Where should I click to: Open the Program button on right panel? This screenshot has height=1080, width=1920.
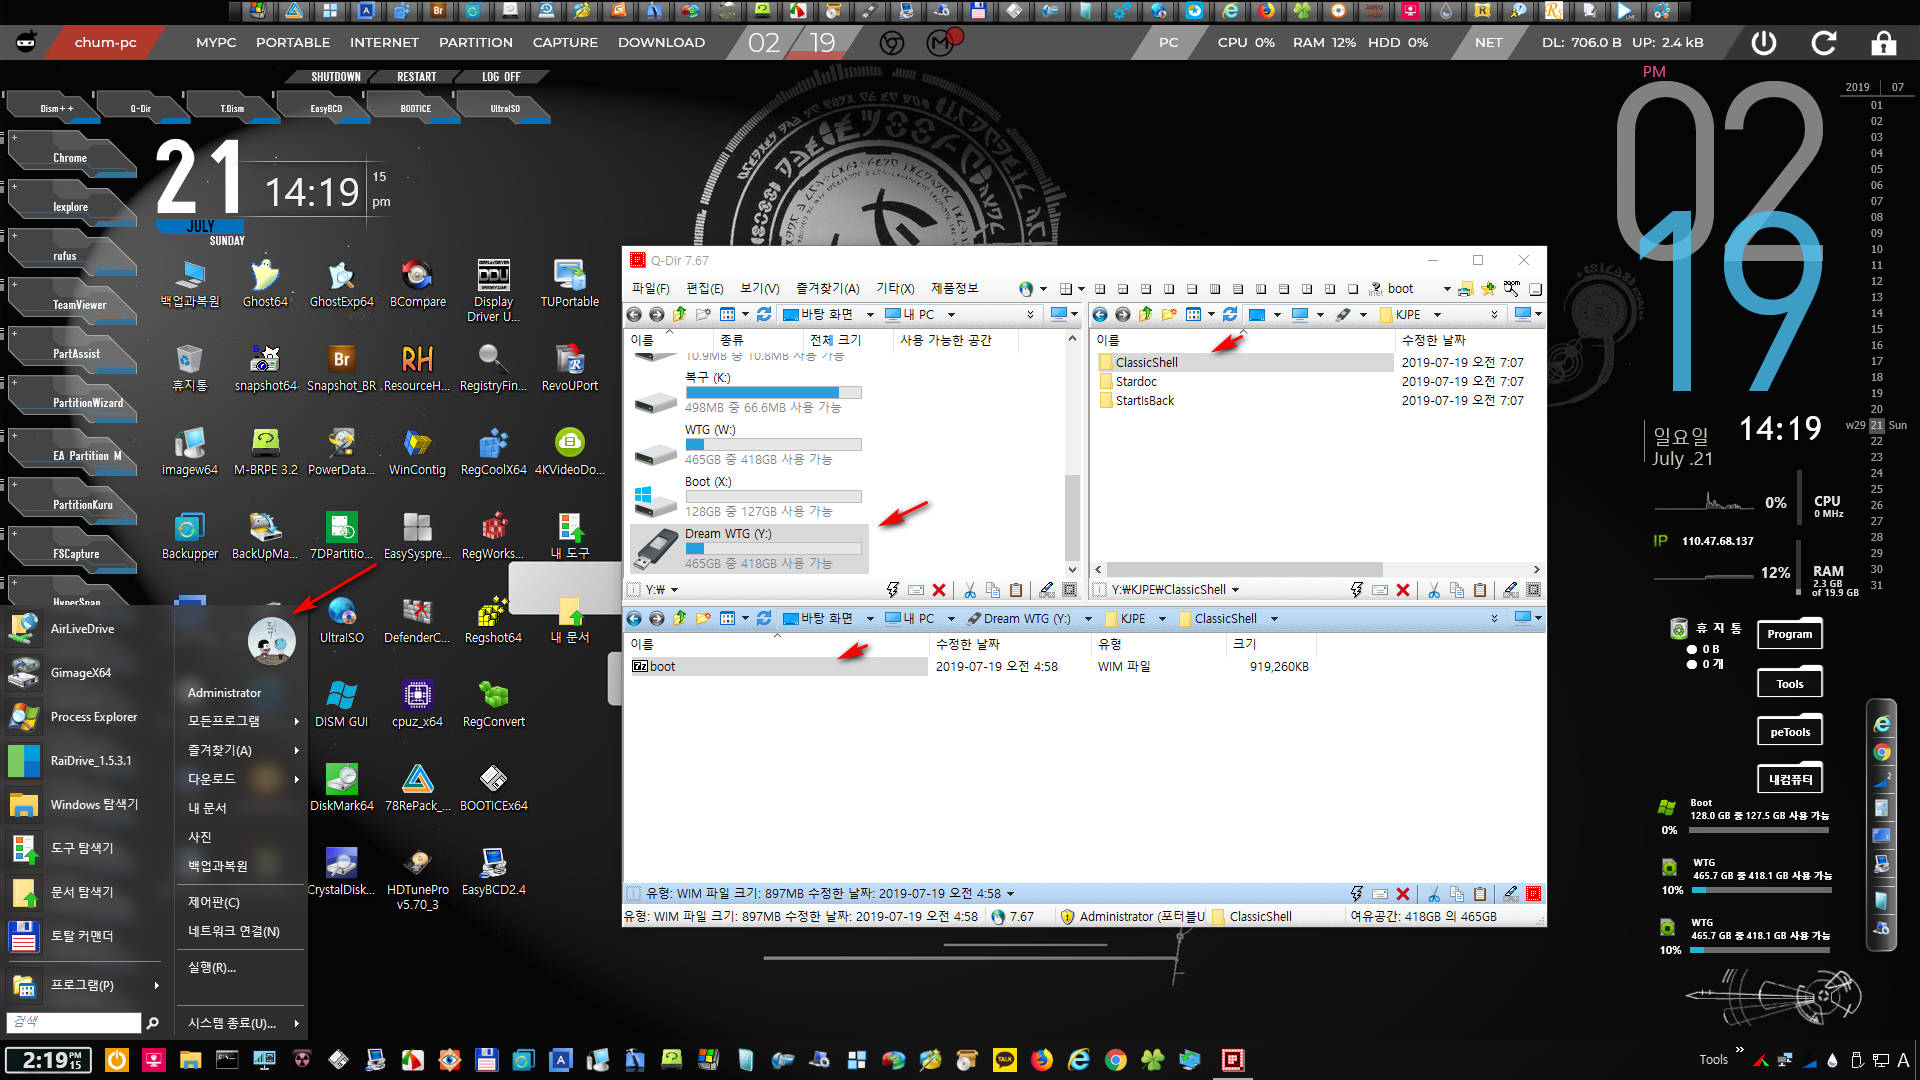coord(1789,634)
